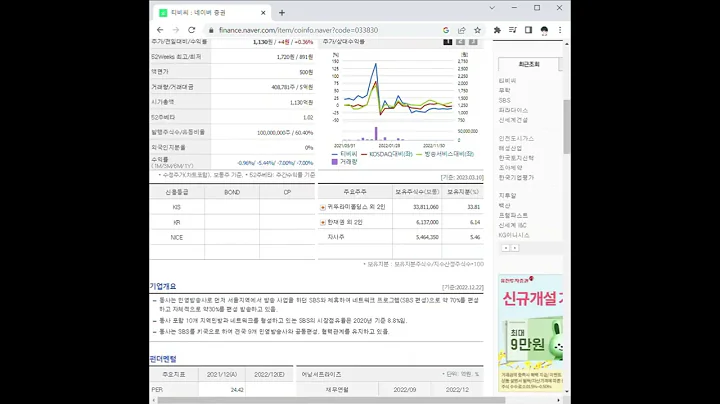This screenshot has height=404, width=720.
Task: Open 파라다이스 in the recent list
Action: pos(513,110)
